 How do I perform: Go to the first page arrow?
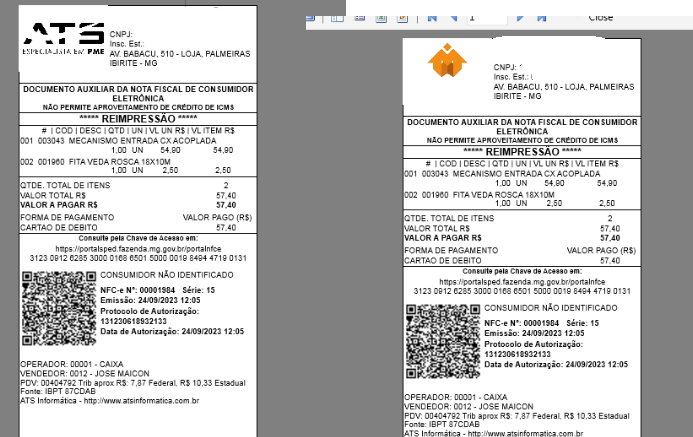click(432, 18)
